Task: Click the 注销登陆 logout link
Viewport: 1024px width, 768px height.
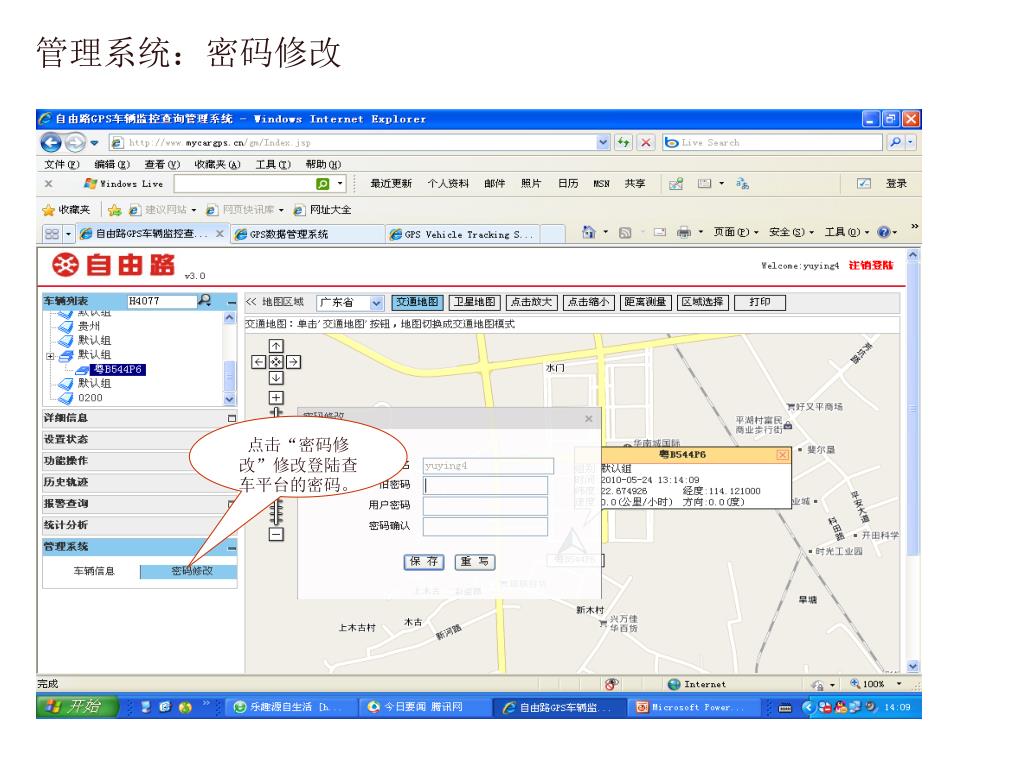Action: click(870, 264)
